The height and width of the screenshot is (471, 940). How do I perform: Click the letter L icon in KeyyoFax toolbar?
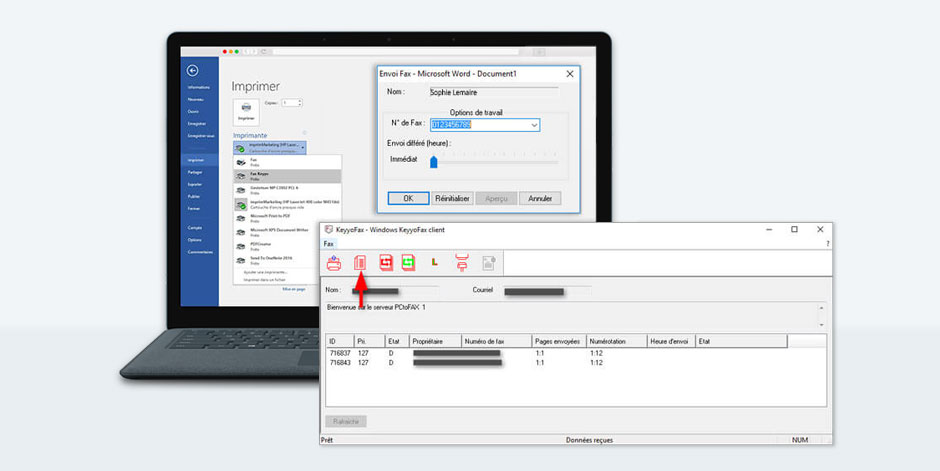pyautogui.click(x=435, y=262)
